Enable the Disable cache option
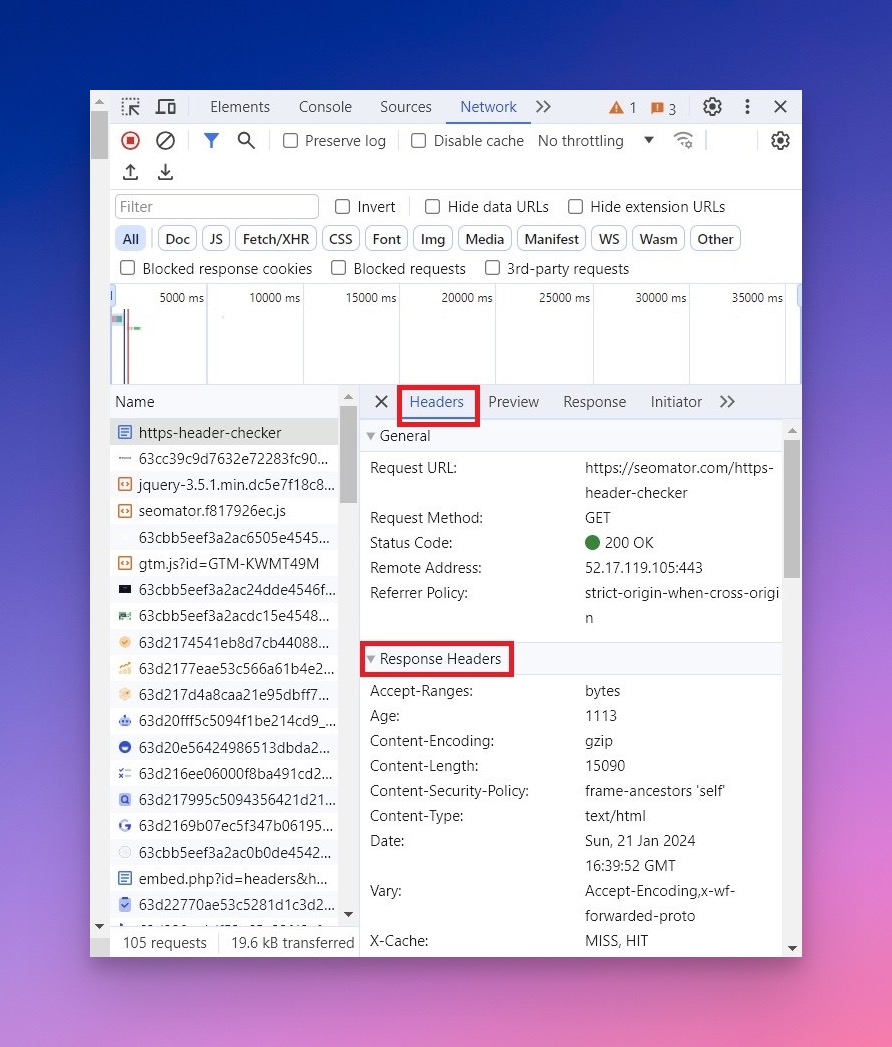This screenshot has height=1047, width=892. (x=418, y=140)
